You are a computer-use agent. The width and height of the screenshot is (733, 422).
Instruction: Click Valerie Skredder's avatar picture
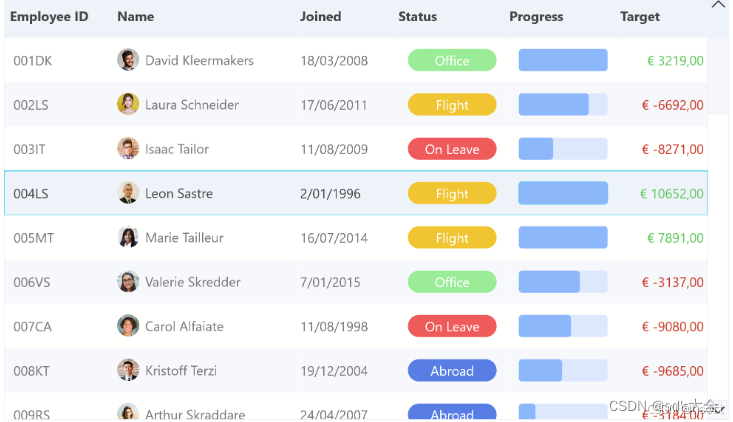(128, 282)
